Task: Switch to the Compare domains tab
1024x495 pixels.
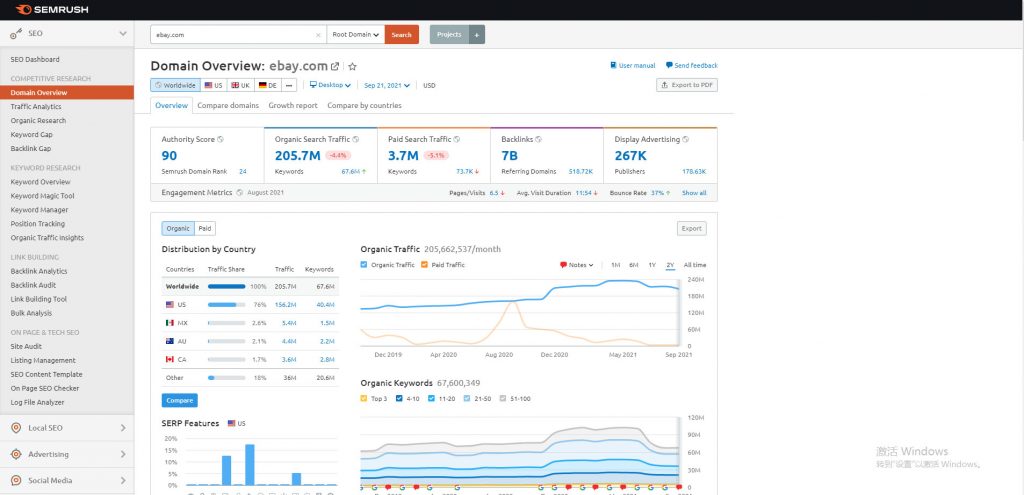Action: [x=228, y=105]
